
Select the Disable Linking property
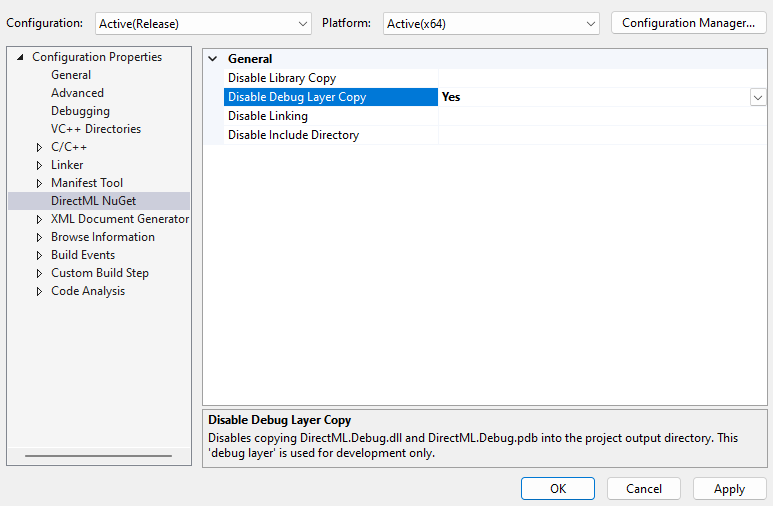pos(268,116)
